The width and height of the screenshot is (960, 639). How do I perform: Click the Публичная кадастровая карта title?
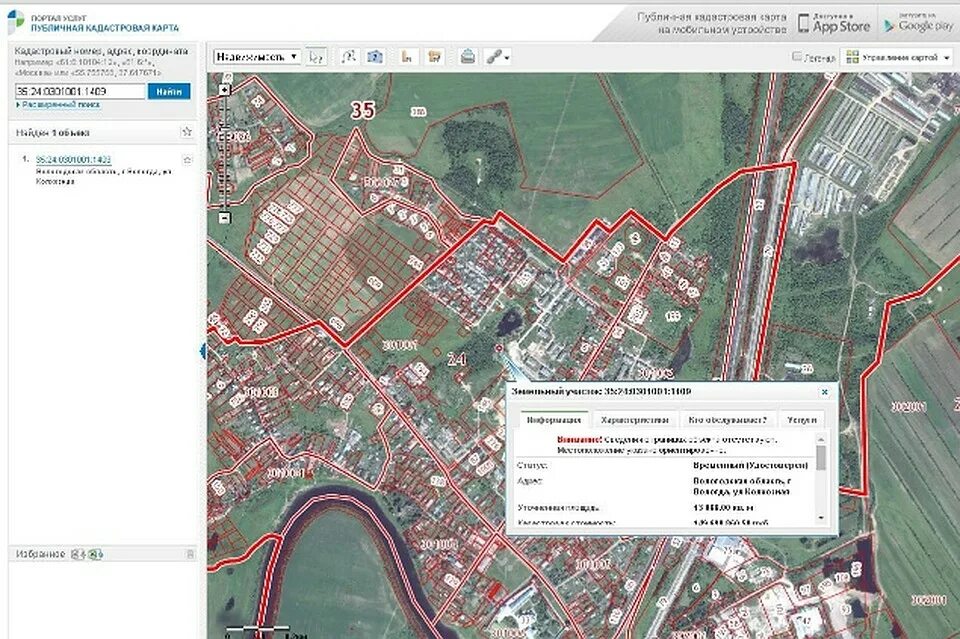coord(105,28)
